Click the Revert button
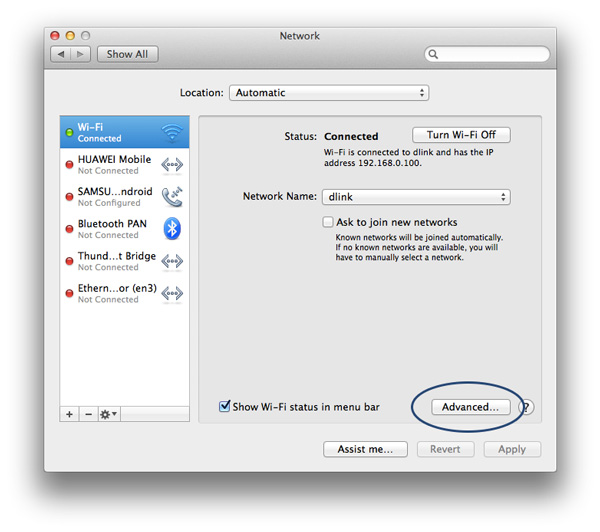The image size is (600, 532). point(445,449)
